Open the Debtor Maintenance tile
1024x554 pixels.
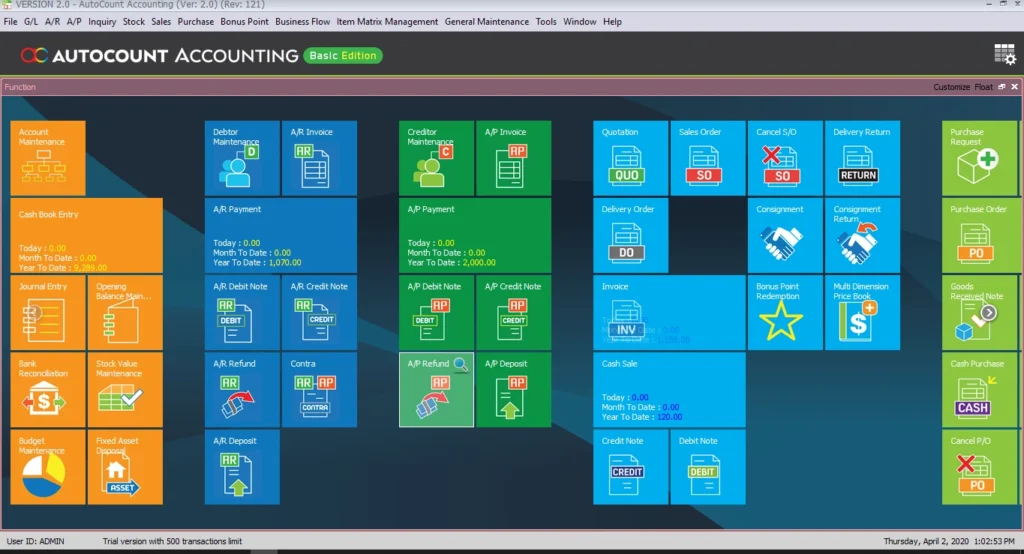tap(242, 158)
